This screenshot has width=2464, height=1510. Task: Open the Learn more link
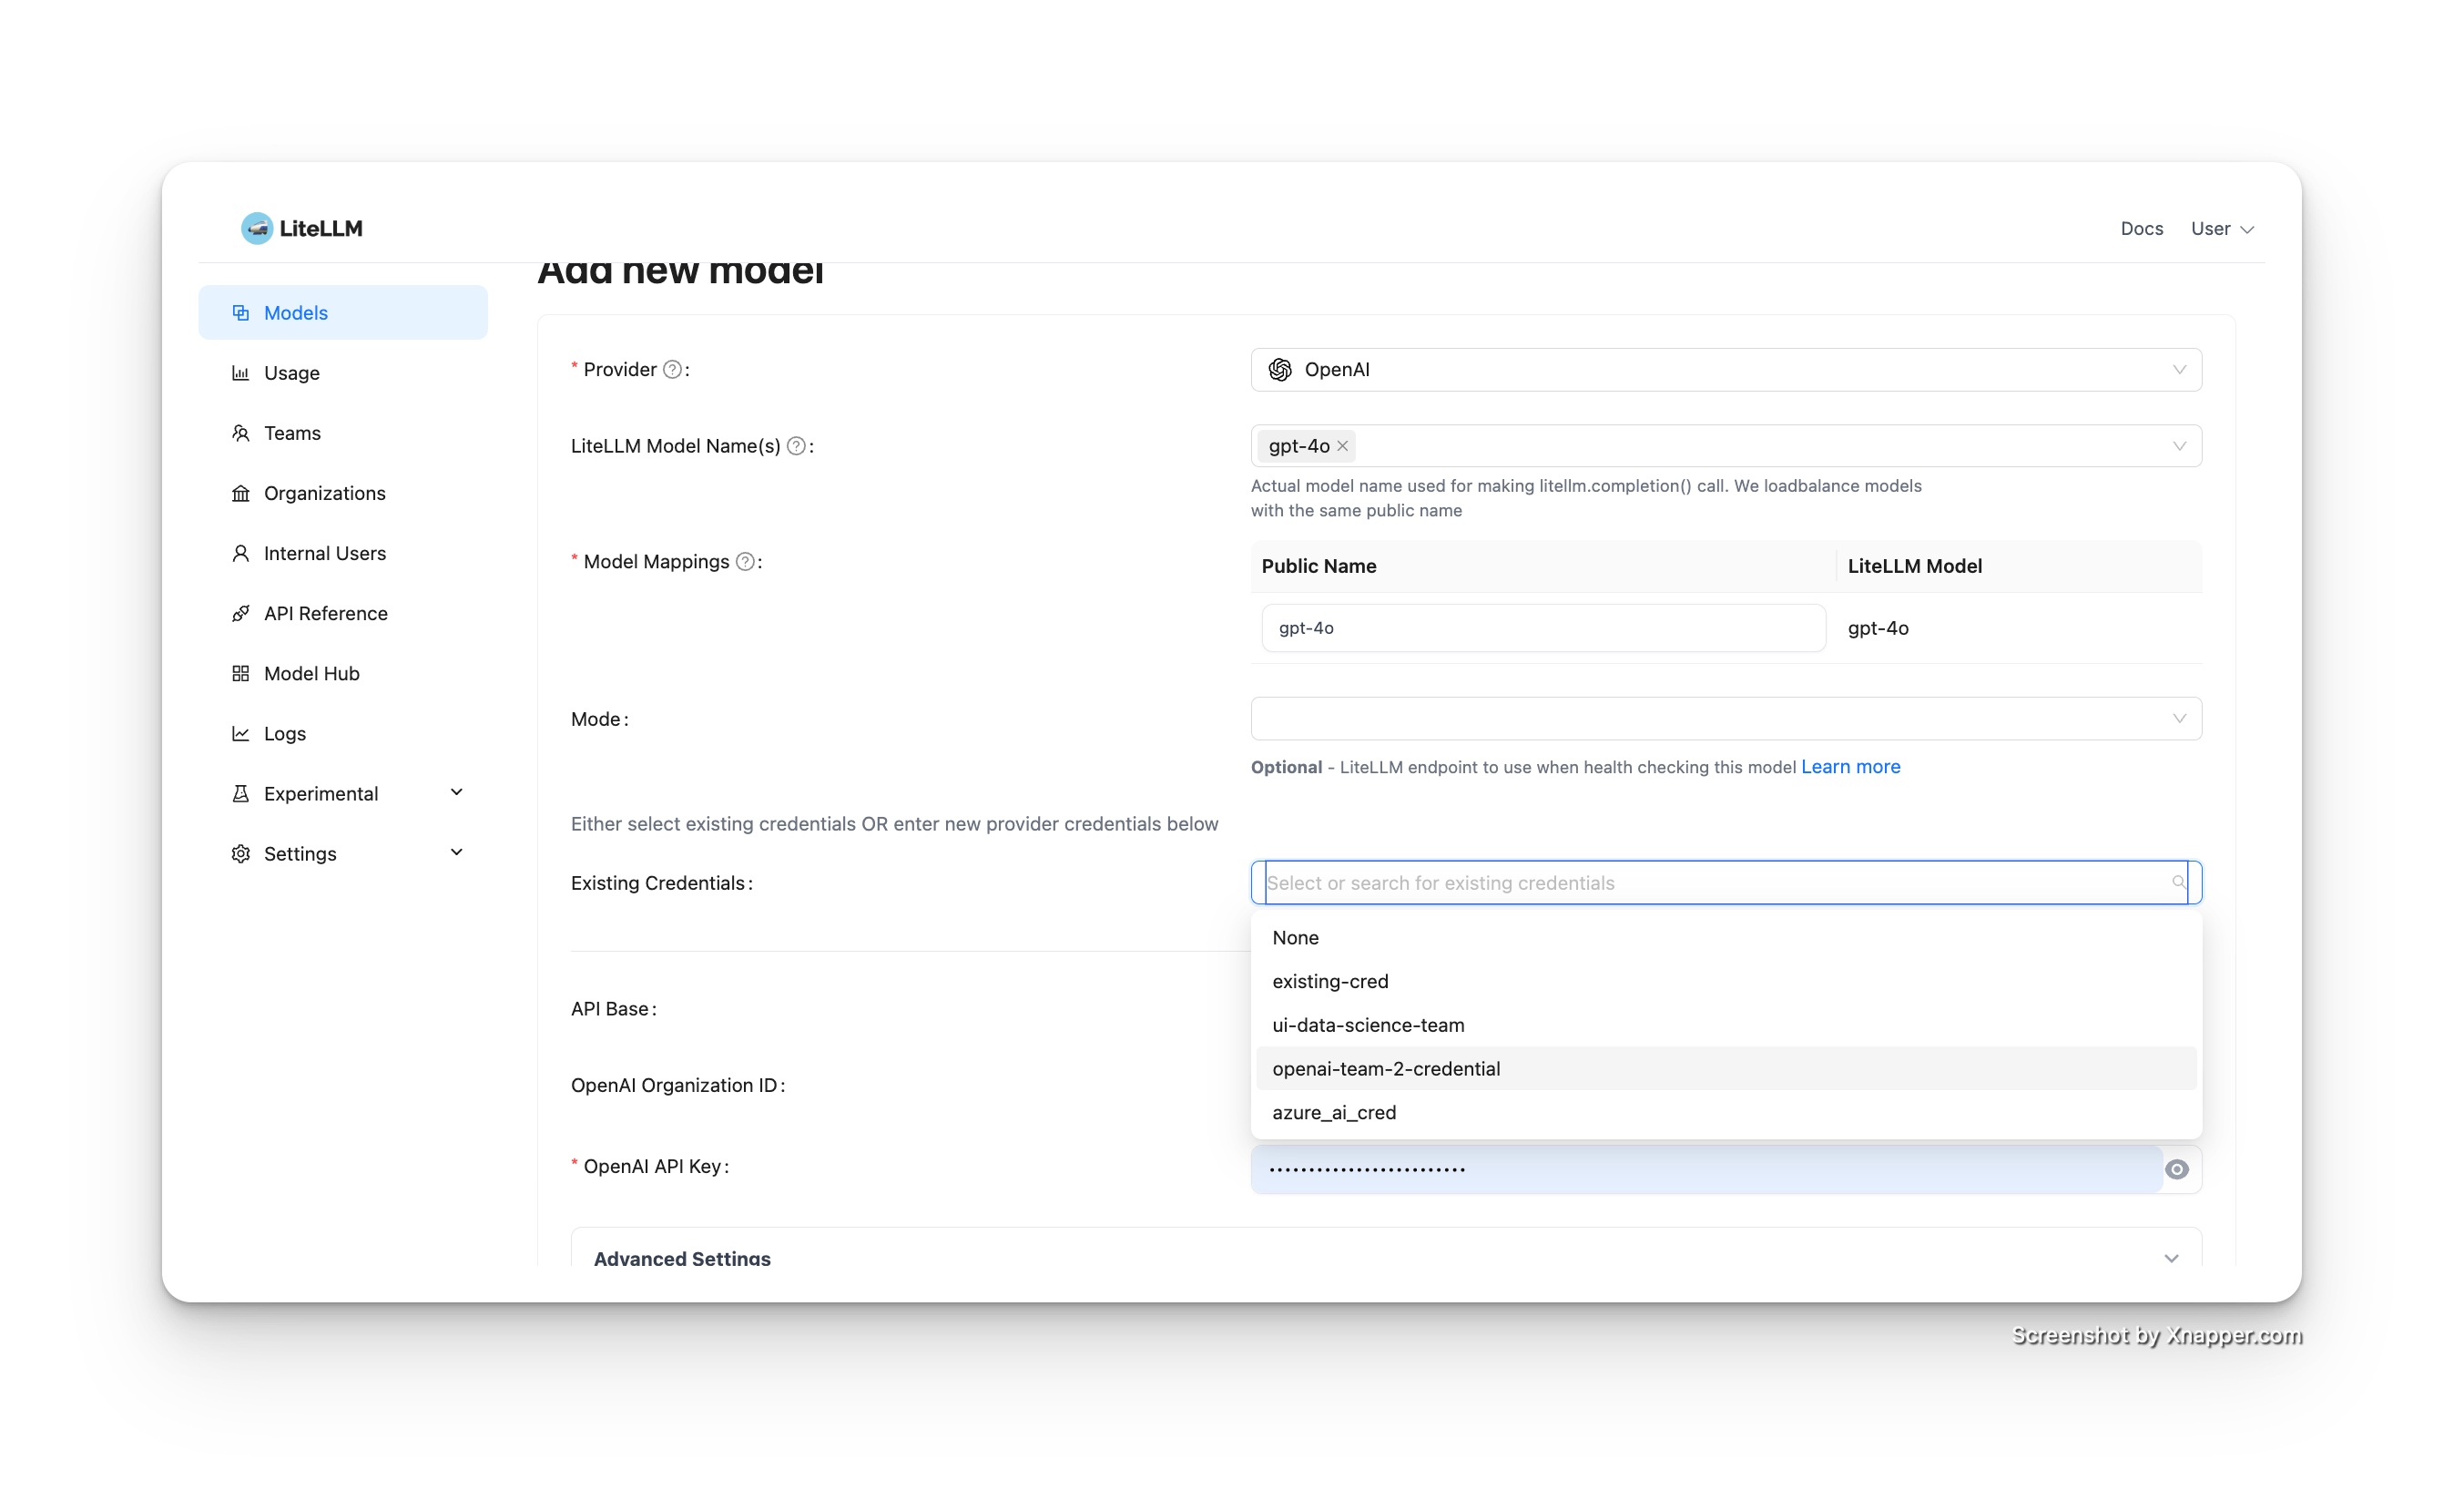(x=1850, y=767)
